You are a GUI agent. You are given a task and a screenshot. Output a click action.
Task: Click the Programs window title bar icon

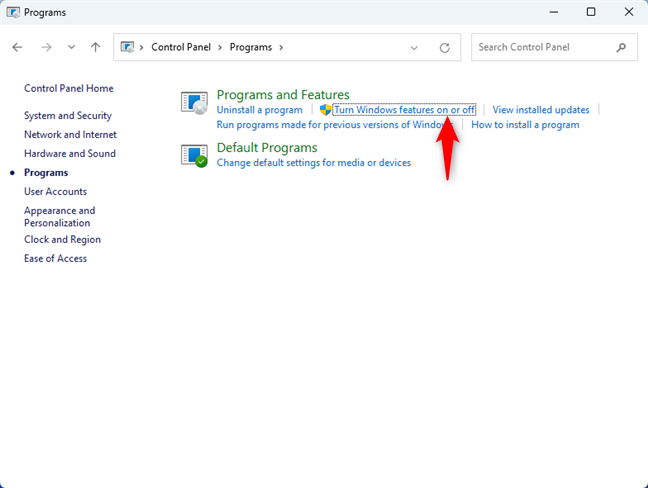[13, 12]
